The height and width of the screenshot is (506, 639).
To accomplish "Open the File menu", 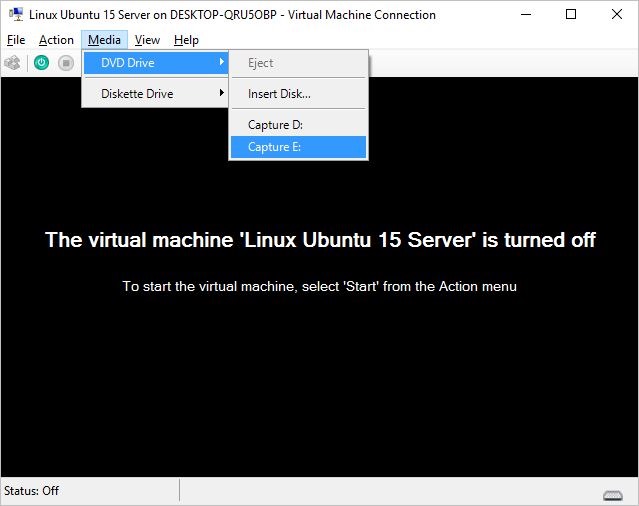I will coord(16,40).
